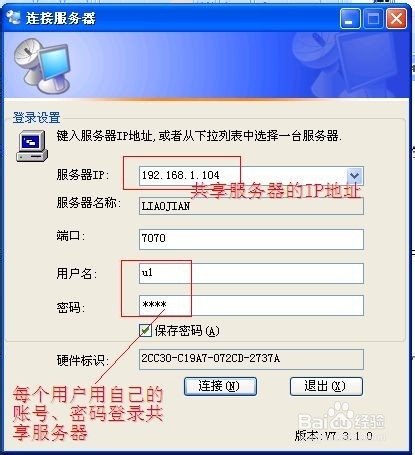415x455 pixels.
Task: Click the Baidu paw watermark logo
Action: click(x=340, y=418)
